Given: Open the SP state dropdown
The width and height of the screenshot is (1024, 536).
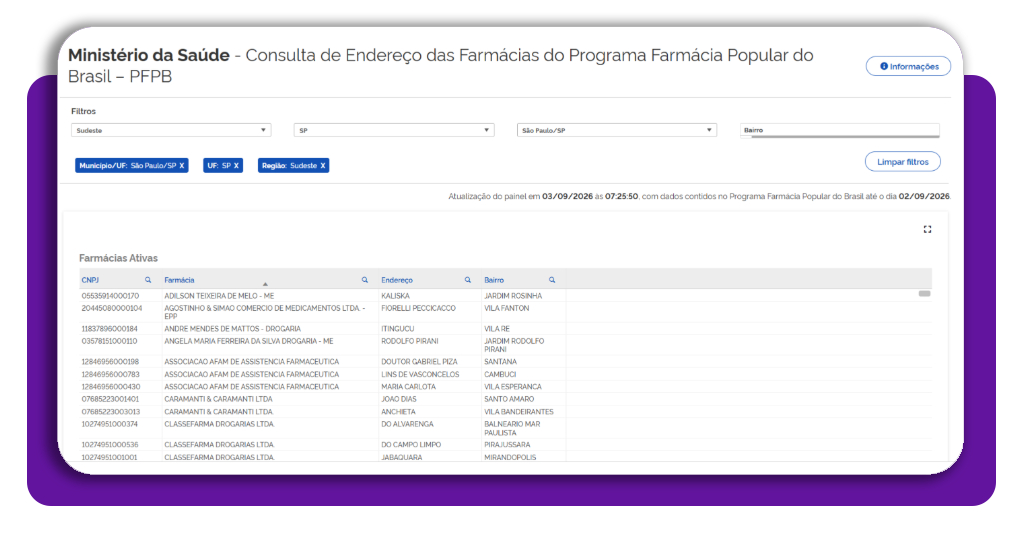Looking at the screenshot, I should pyautogui.click(x=394, y=131).
